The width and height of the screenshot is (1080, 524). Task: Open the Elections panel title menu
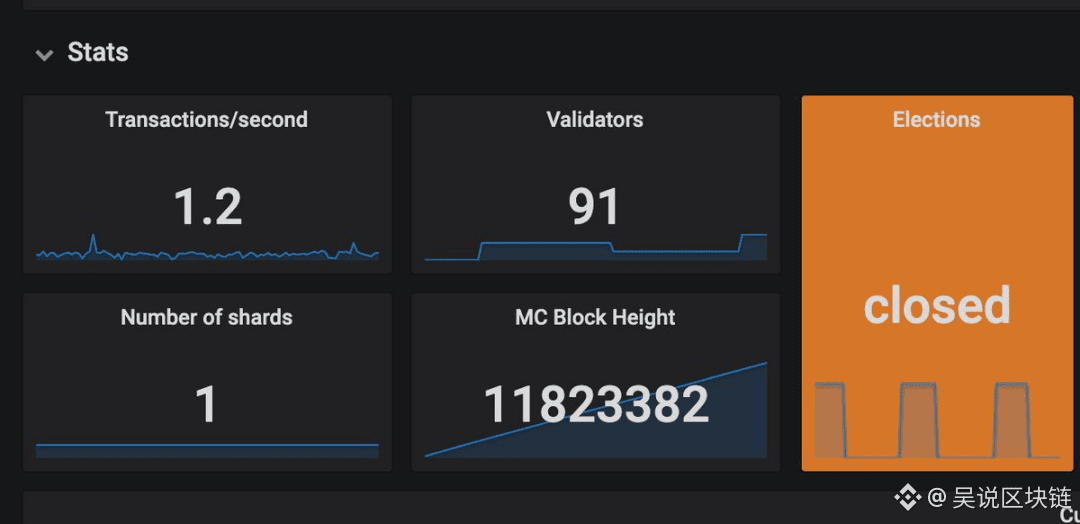click(937, 120)
